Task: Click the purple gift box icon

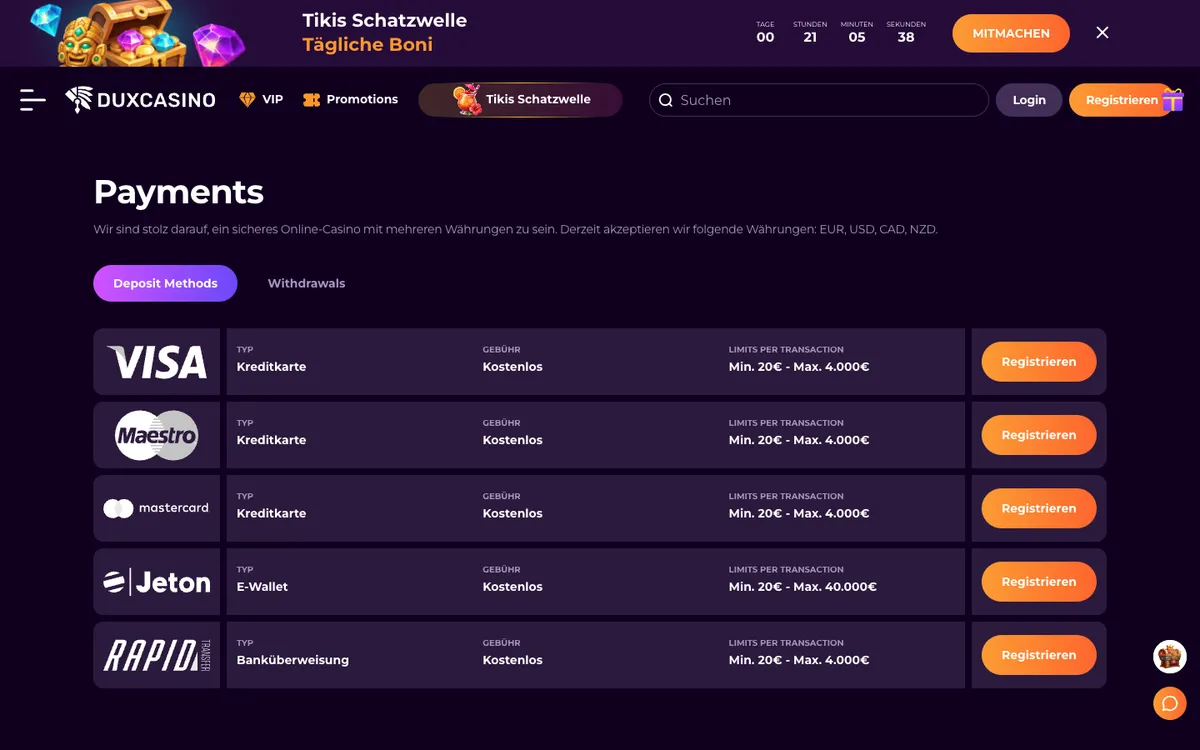Action: coord(1173,100)
